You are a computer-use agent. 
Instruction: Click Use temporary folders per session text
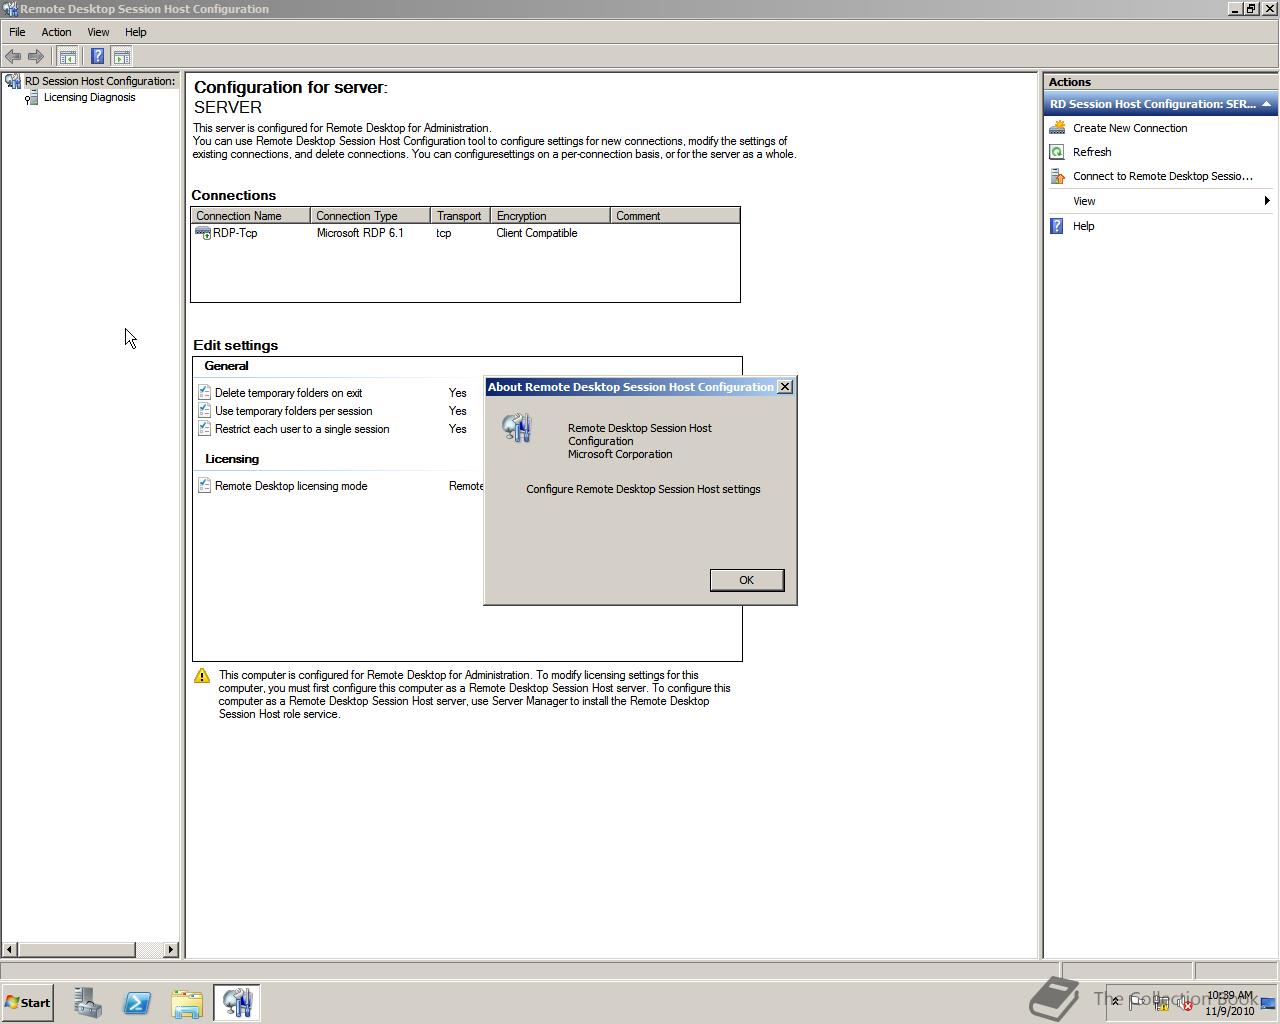click(293, 411)
